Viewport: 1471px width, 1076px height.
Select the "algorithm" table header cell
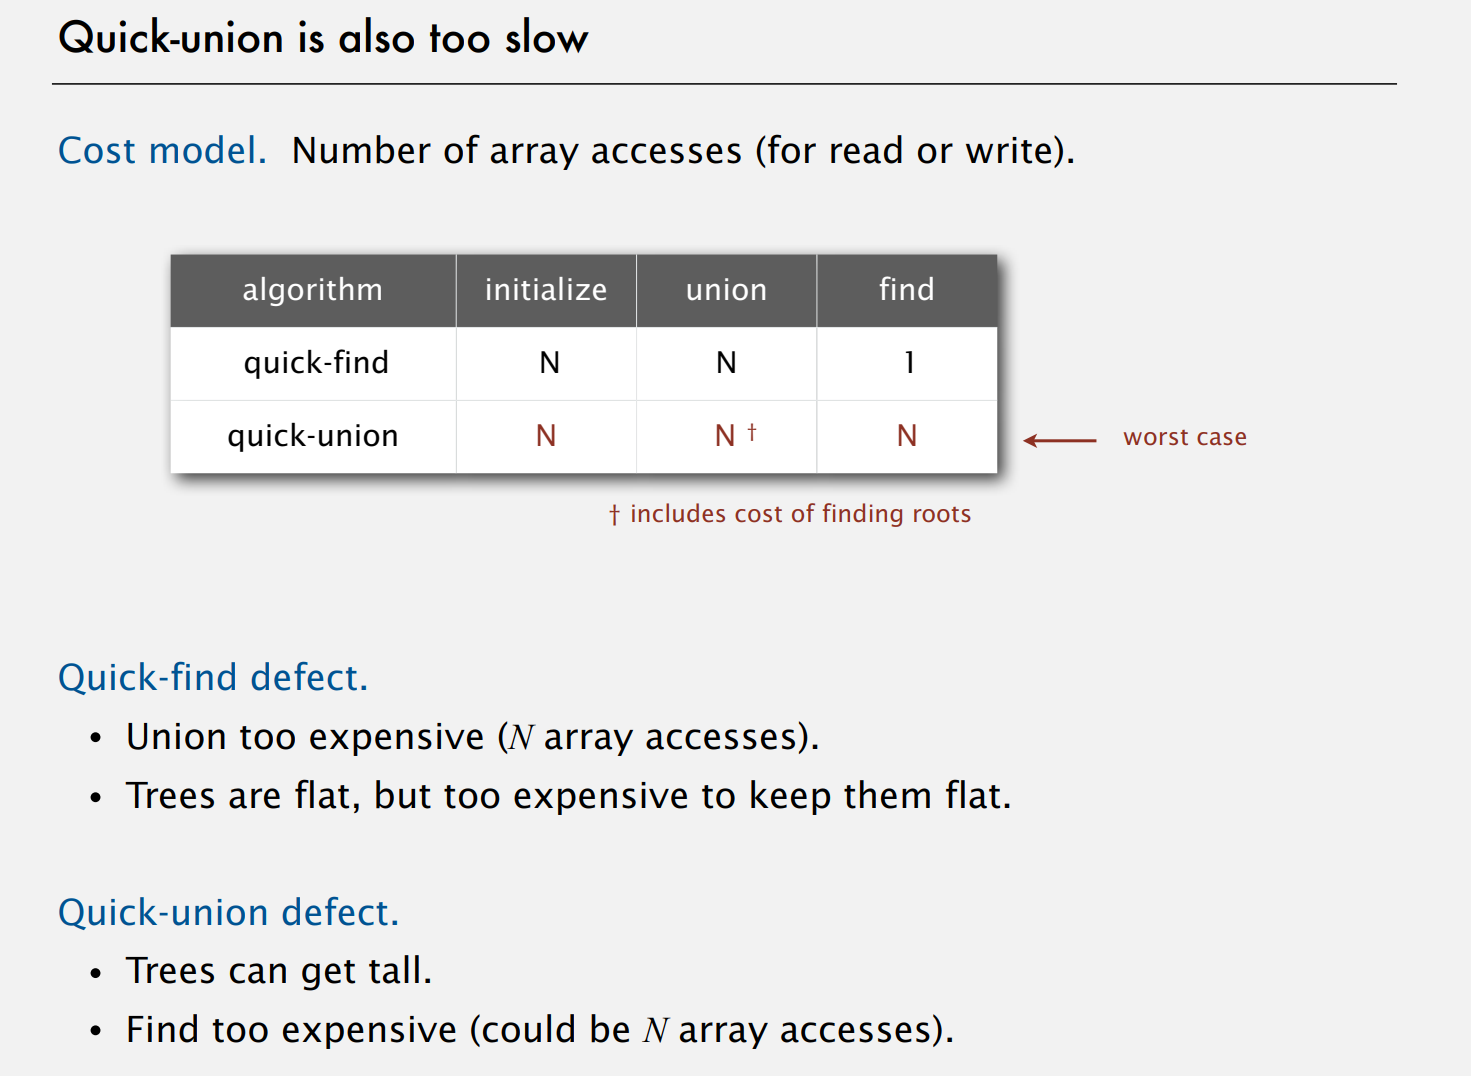pyautogui.click(x=312, y=290)
